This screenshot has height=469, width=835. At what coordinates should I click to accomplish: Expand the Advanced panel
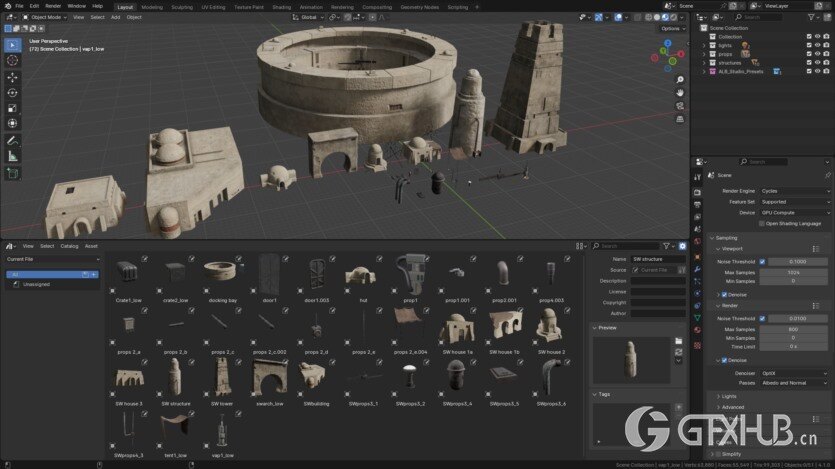click(733, 407)
